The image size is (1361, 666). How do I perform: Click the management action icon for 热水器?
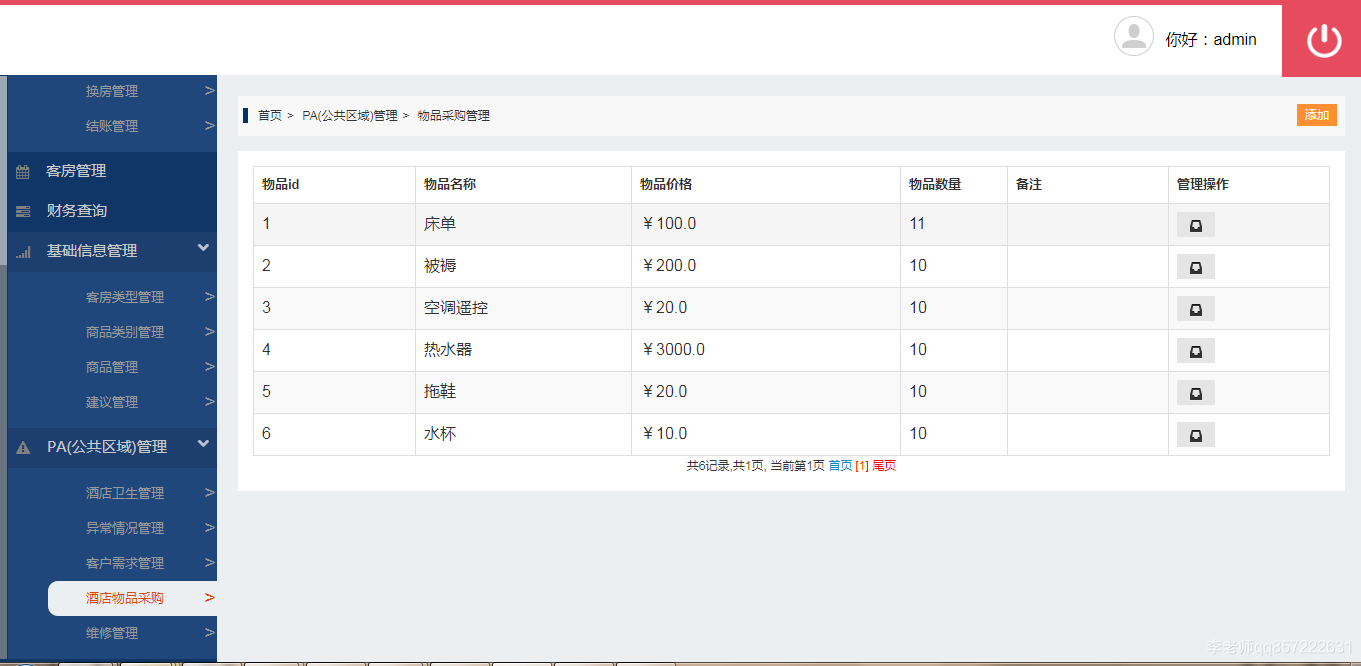tap(1195, 350)
